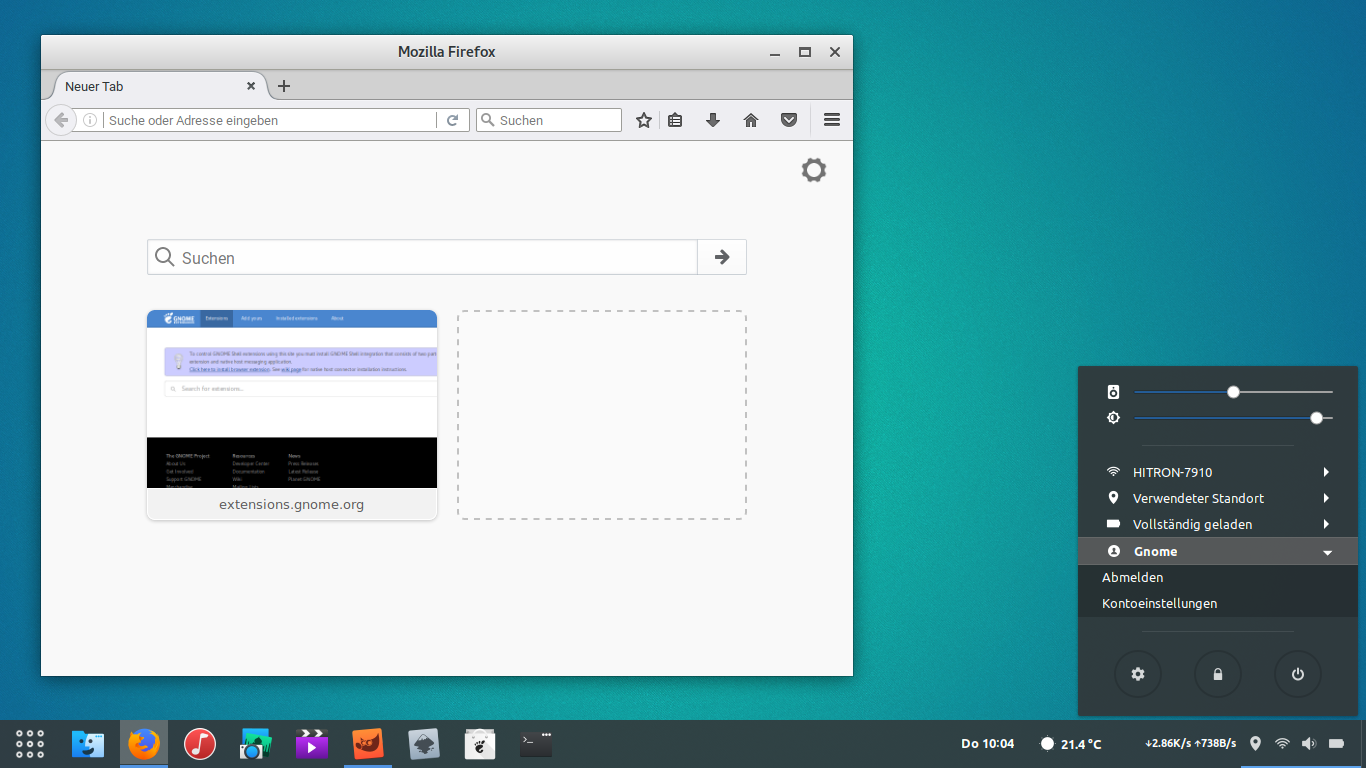Open the applications grid launcher

coord(30,744)
